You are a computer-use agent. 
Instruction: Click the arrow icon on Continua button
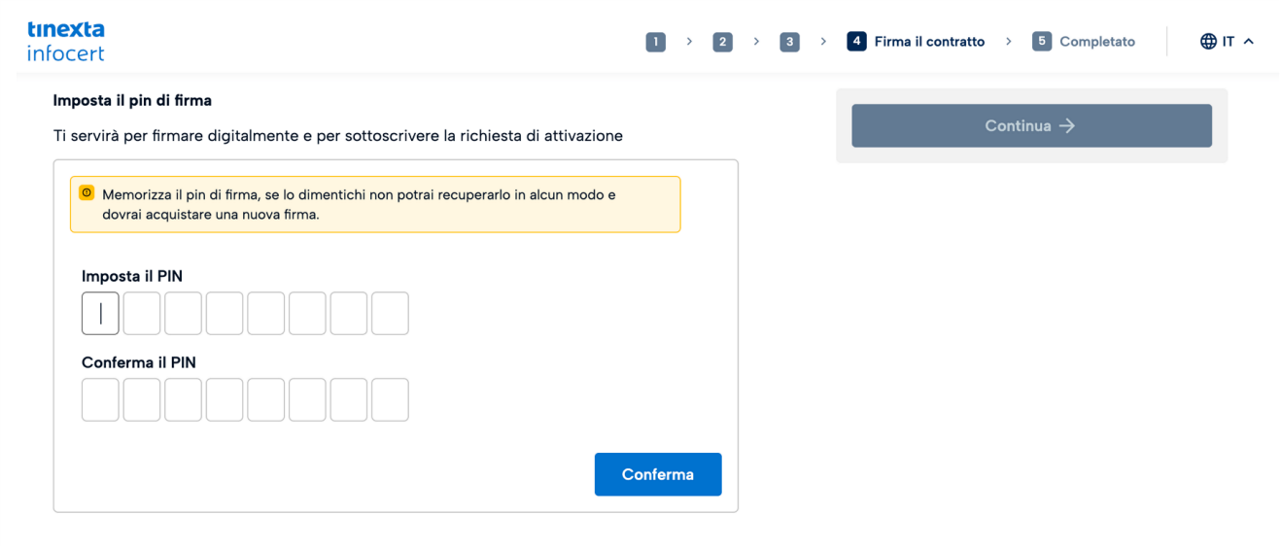[1067, 126]
